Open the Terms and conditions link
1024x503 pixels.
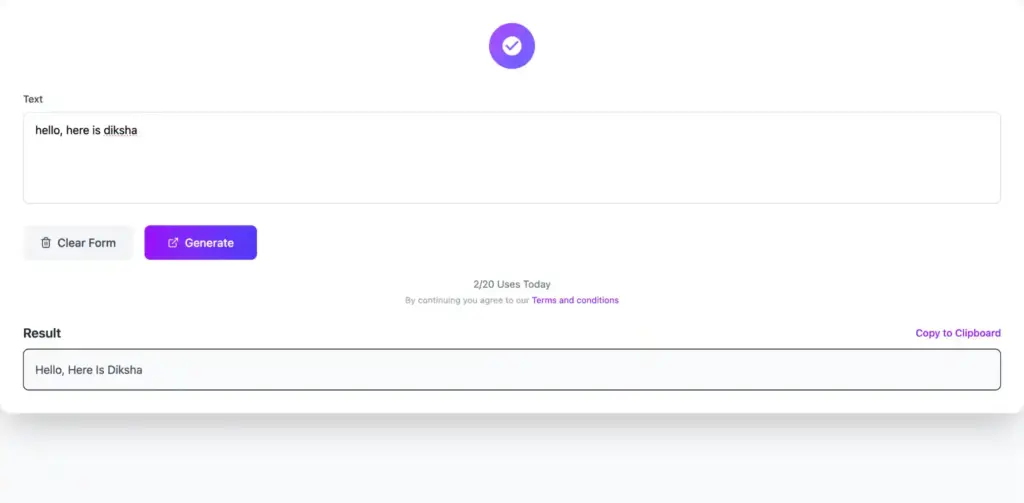click(575, 300)
